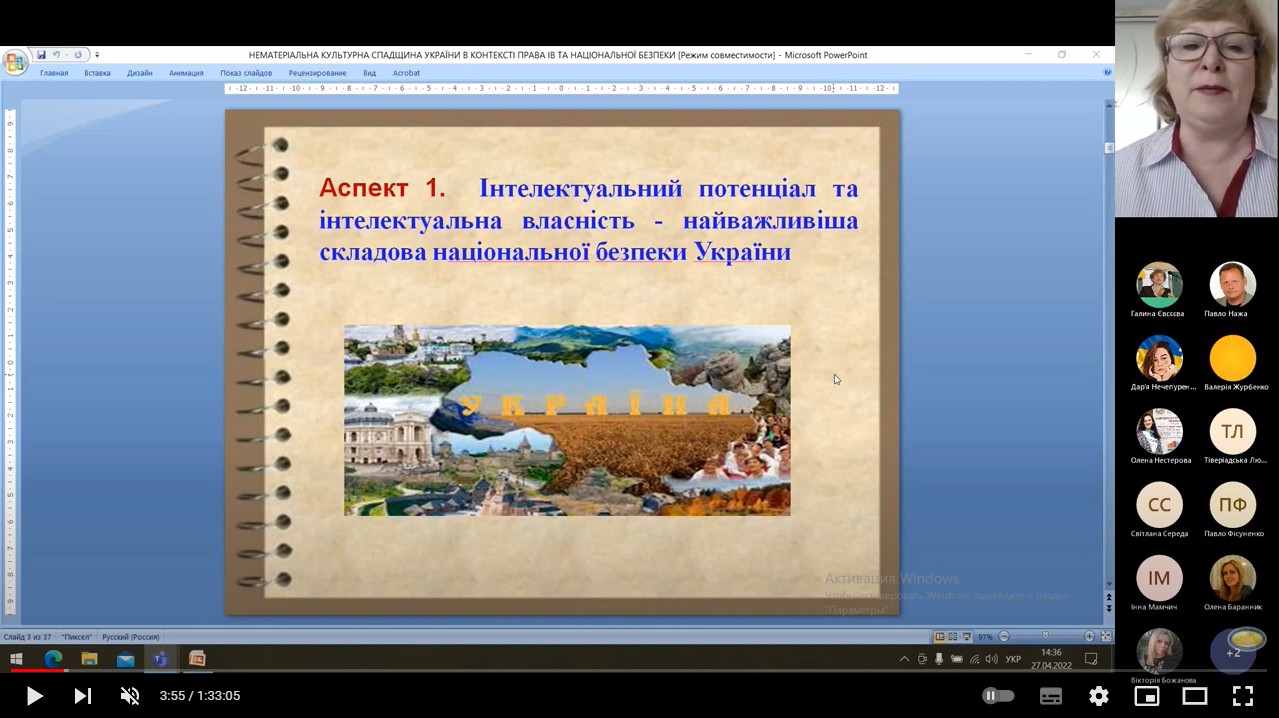Image resolution: width=1279 pixels, height=718 pixels.
Task: Open the video settings gear
Action: 1099,696
